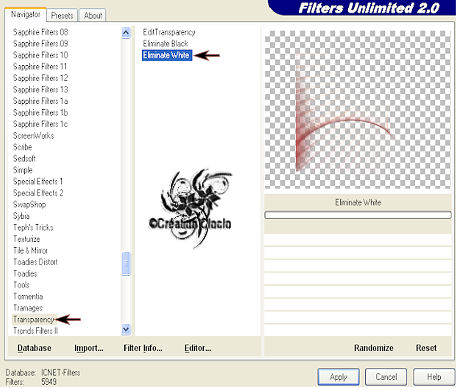Screen dimensions: 456x387
Task: Click the Apply button
Action: [x=338, y=377]
